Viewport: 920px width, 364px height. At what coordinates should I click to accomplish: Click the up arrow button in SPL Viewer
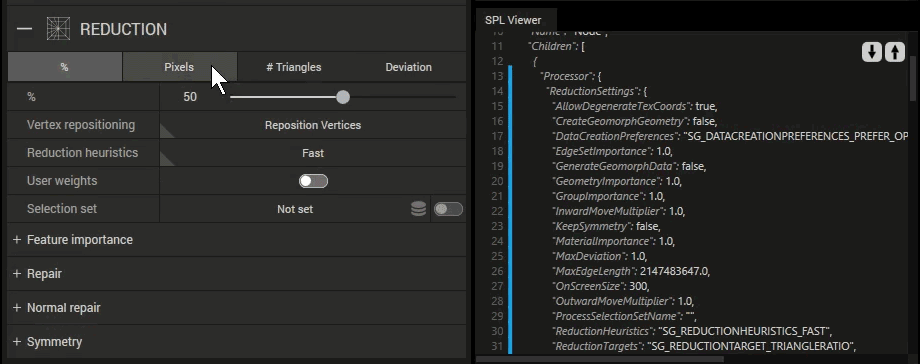(895, 52)
